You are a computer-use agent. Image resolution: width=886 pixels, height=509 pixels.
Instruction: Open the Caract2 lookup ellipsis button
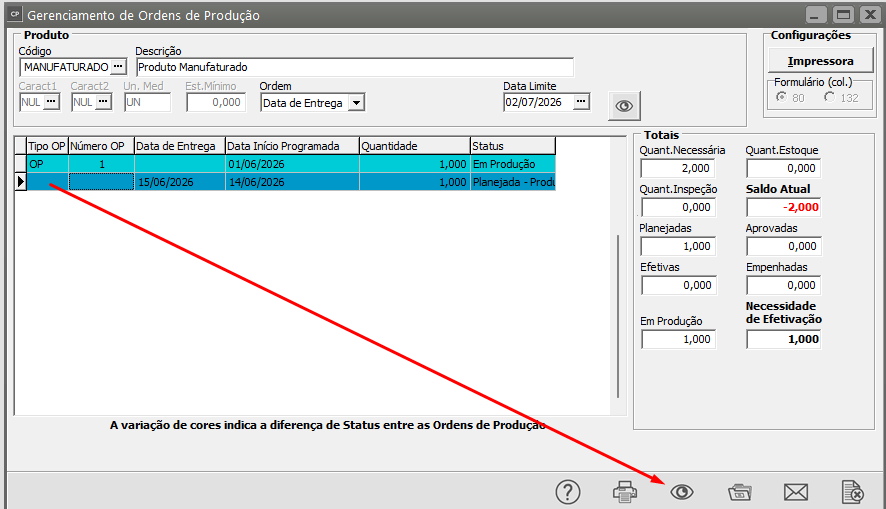point(103,102)
